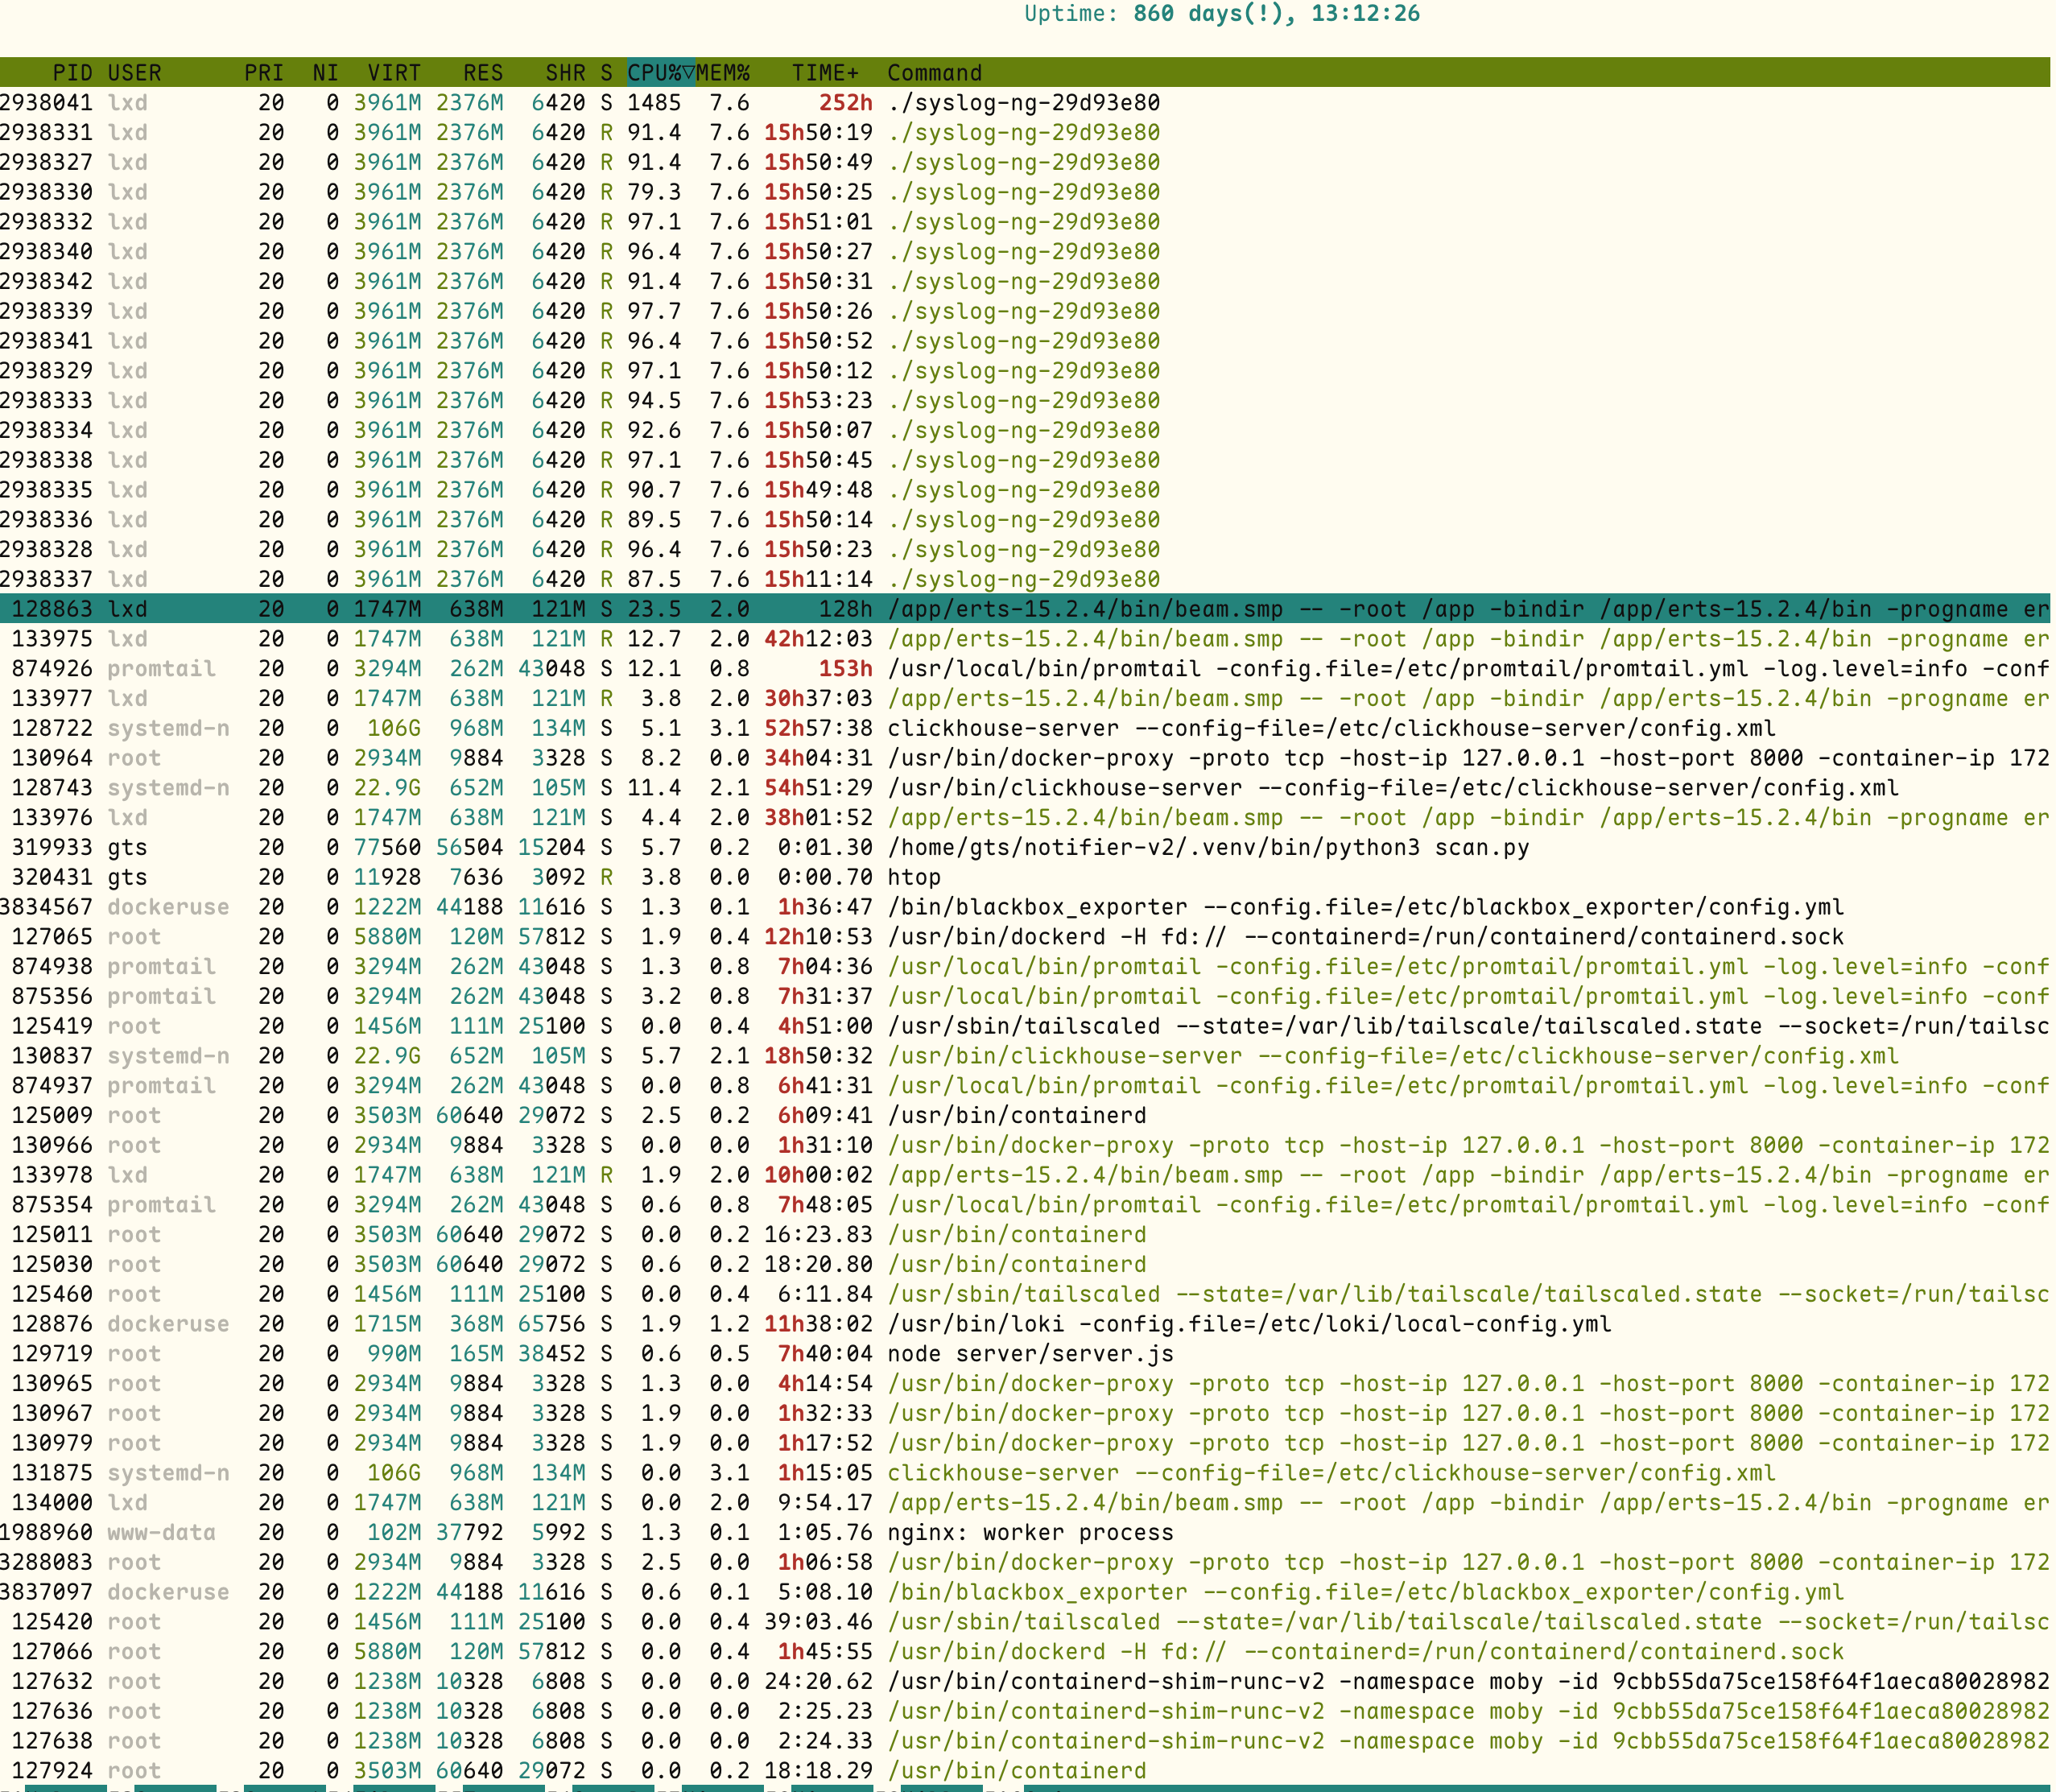Select containerd row with PID 127924
The image size is (2056, 1792).
click(x=1025, y=1771)
